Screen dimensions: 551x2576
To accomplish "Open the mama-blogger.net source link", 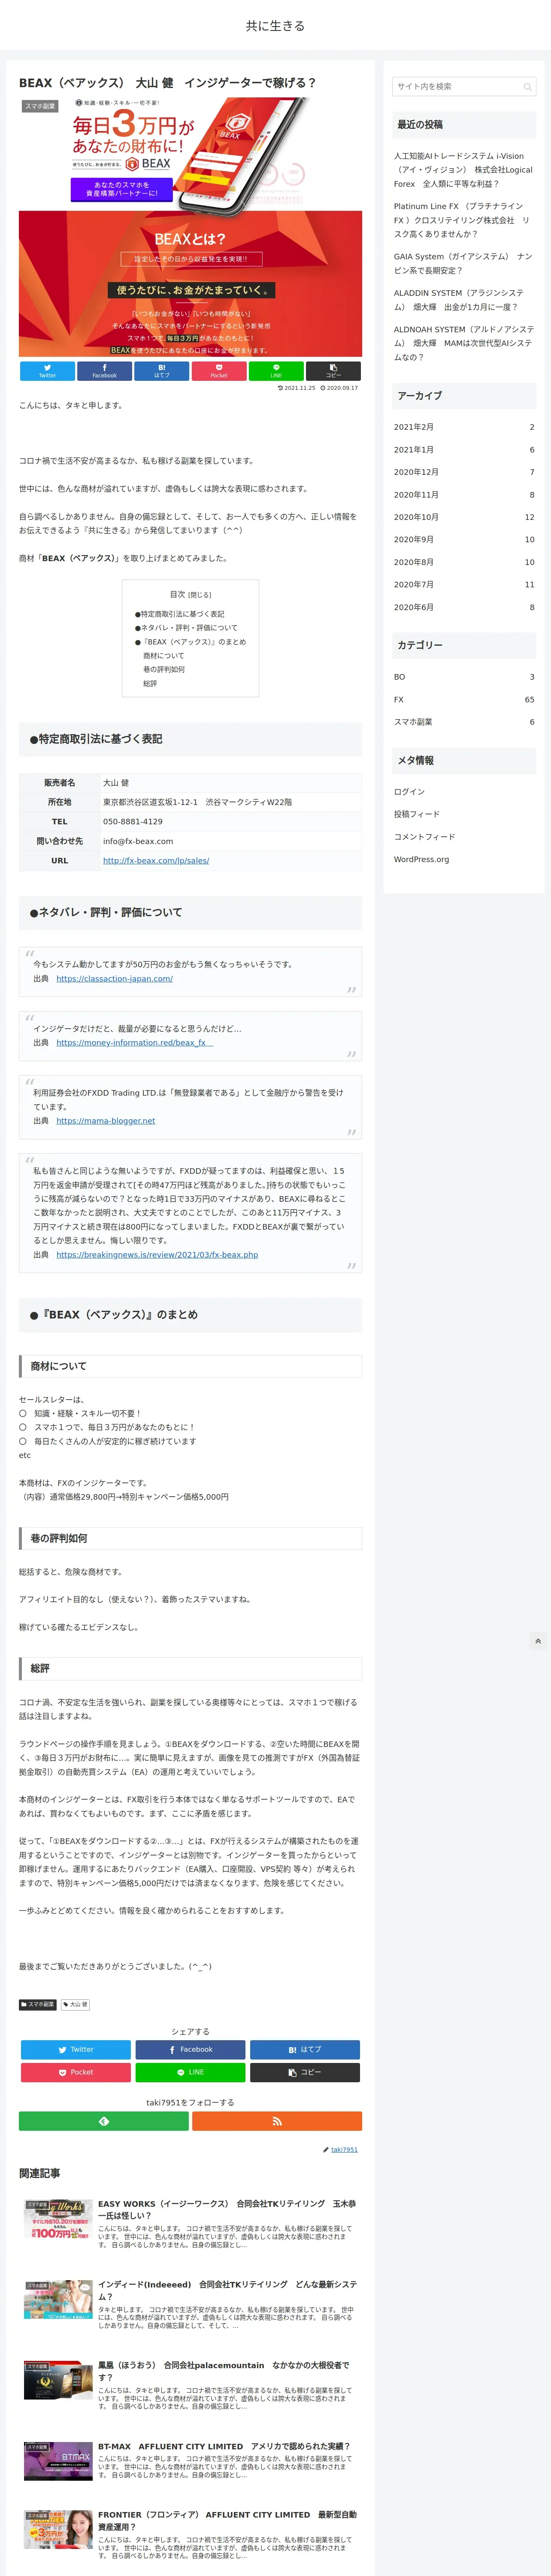I will pyautogui.click(x=105, y=1121).
